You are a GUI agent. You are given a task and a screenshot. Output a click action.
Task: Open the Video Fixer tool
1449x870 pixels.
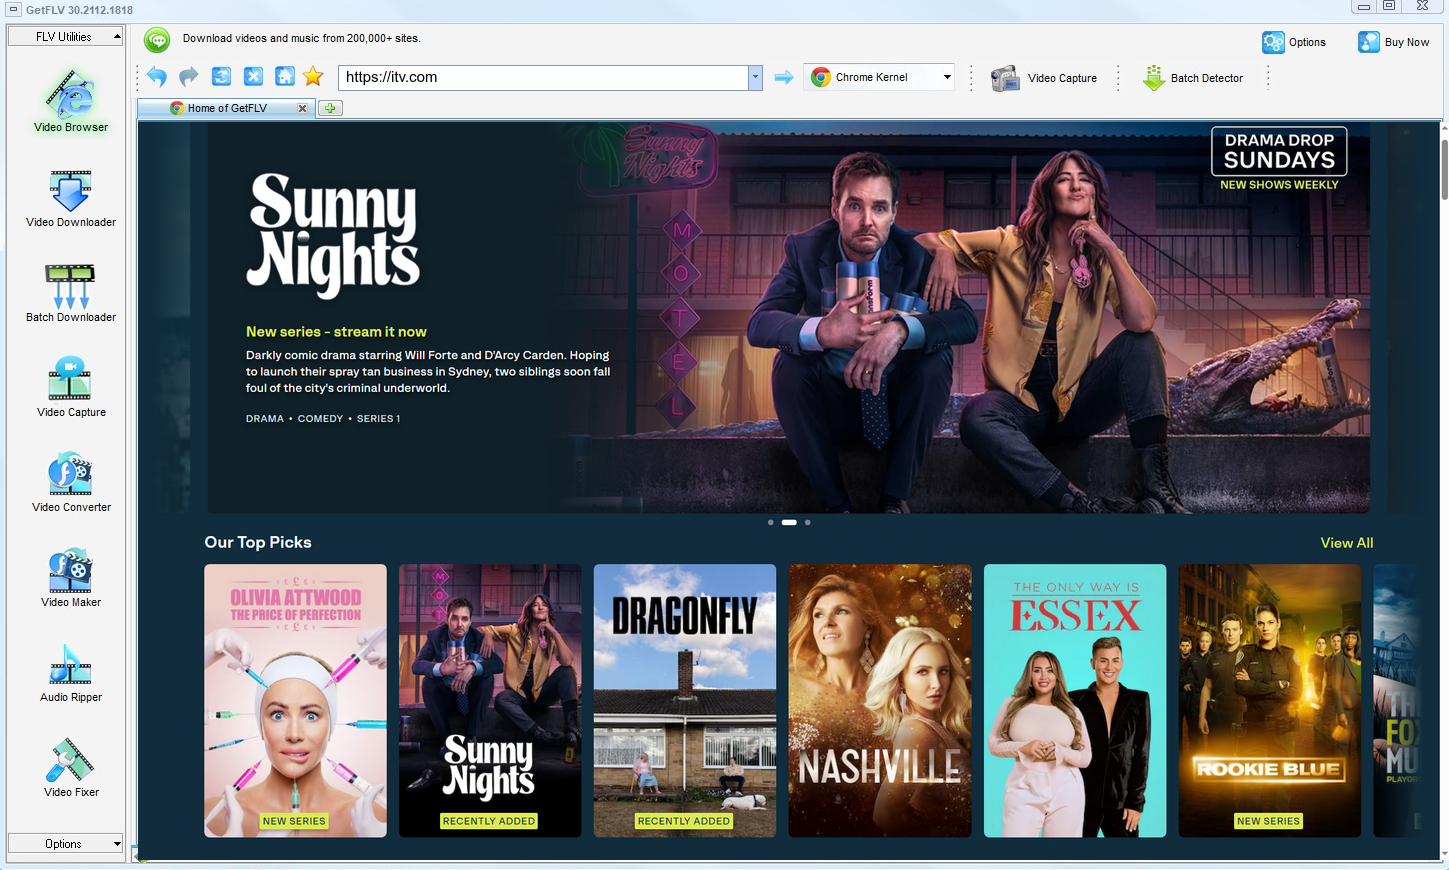point(70,767)
